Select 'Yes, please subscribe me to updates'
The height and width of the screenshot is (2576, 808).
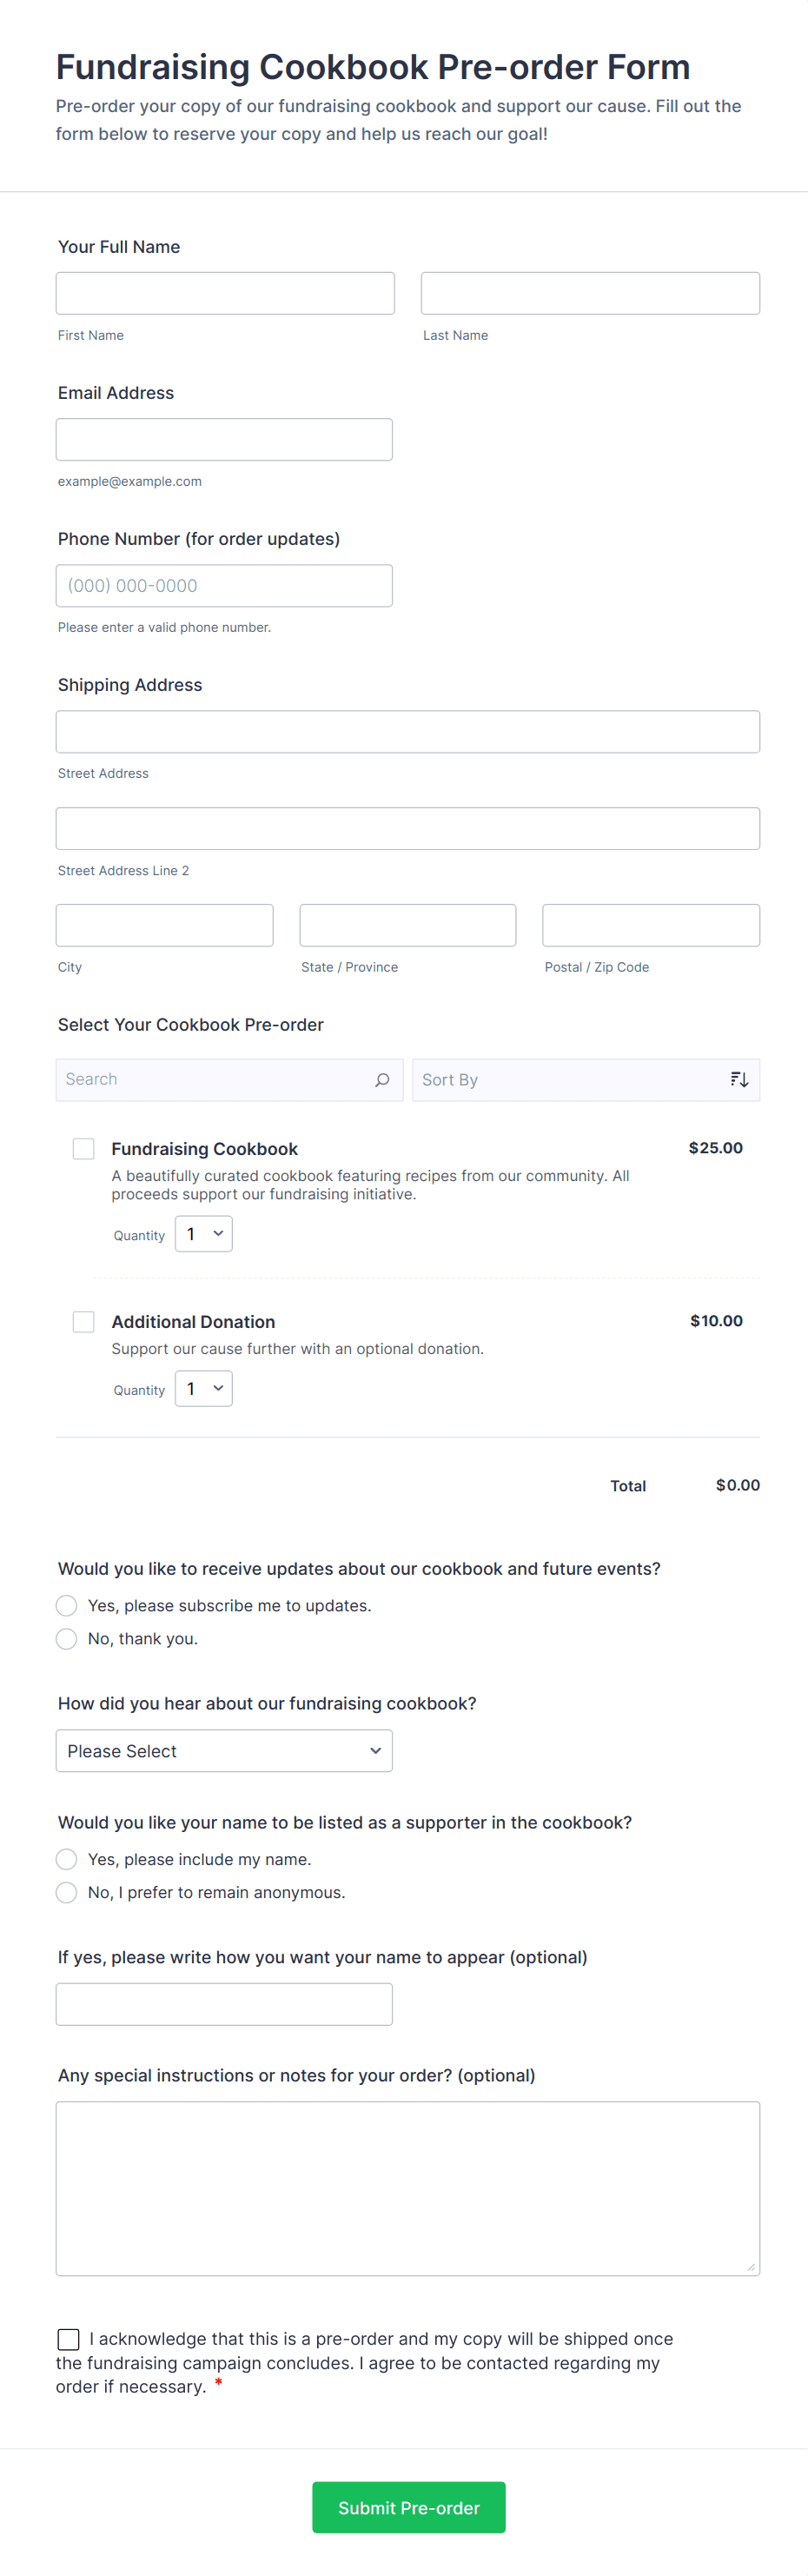point(67,1606)
